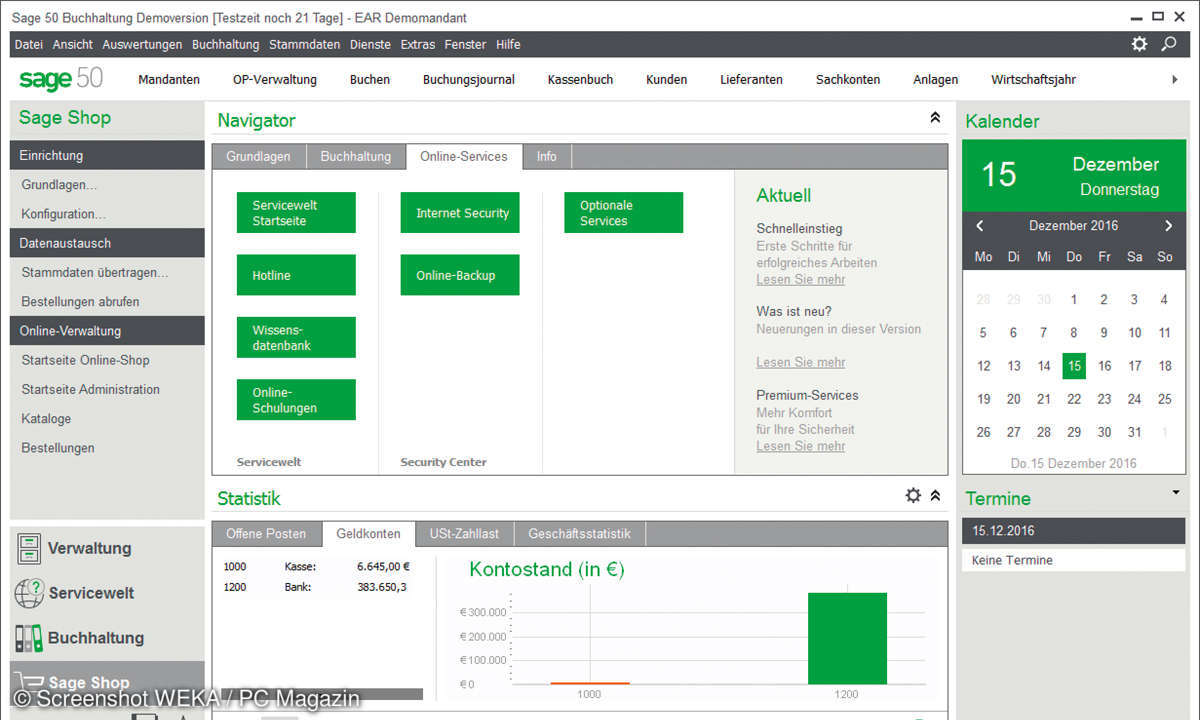1200x720 pixels.
Task: Open Statistik settings gear icon
Action: (x=913, y=495)
